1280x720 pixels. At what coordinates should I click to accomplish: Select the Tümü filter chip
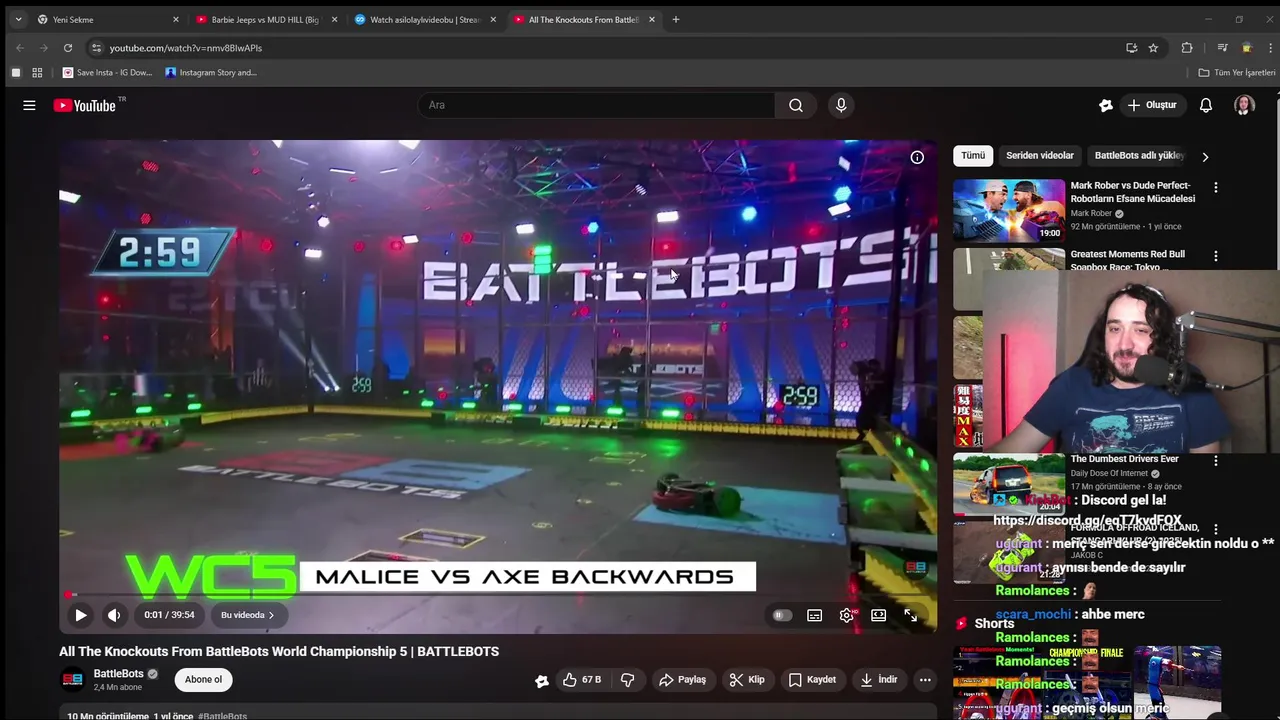click(x=973, y=156)
